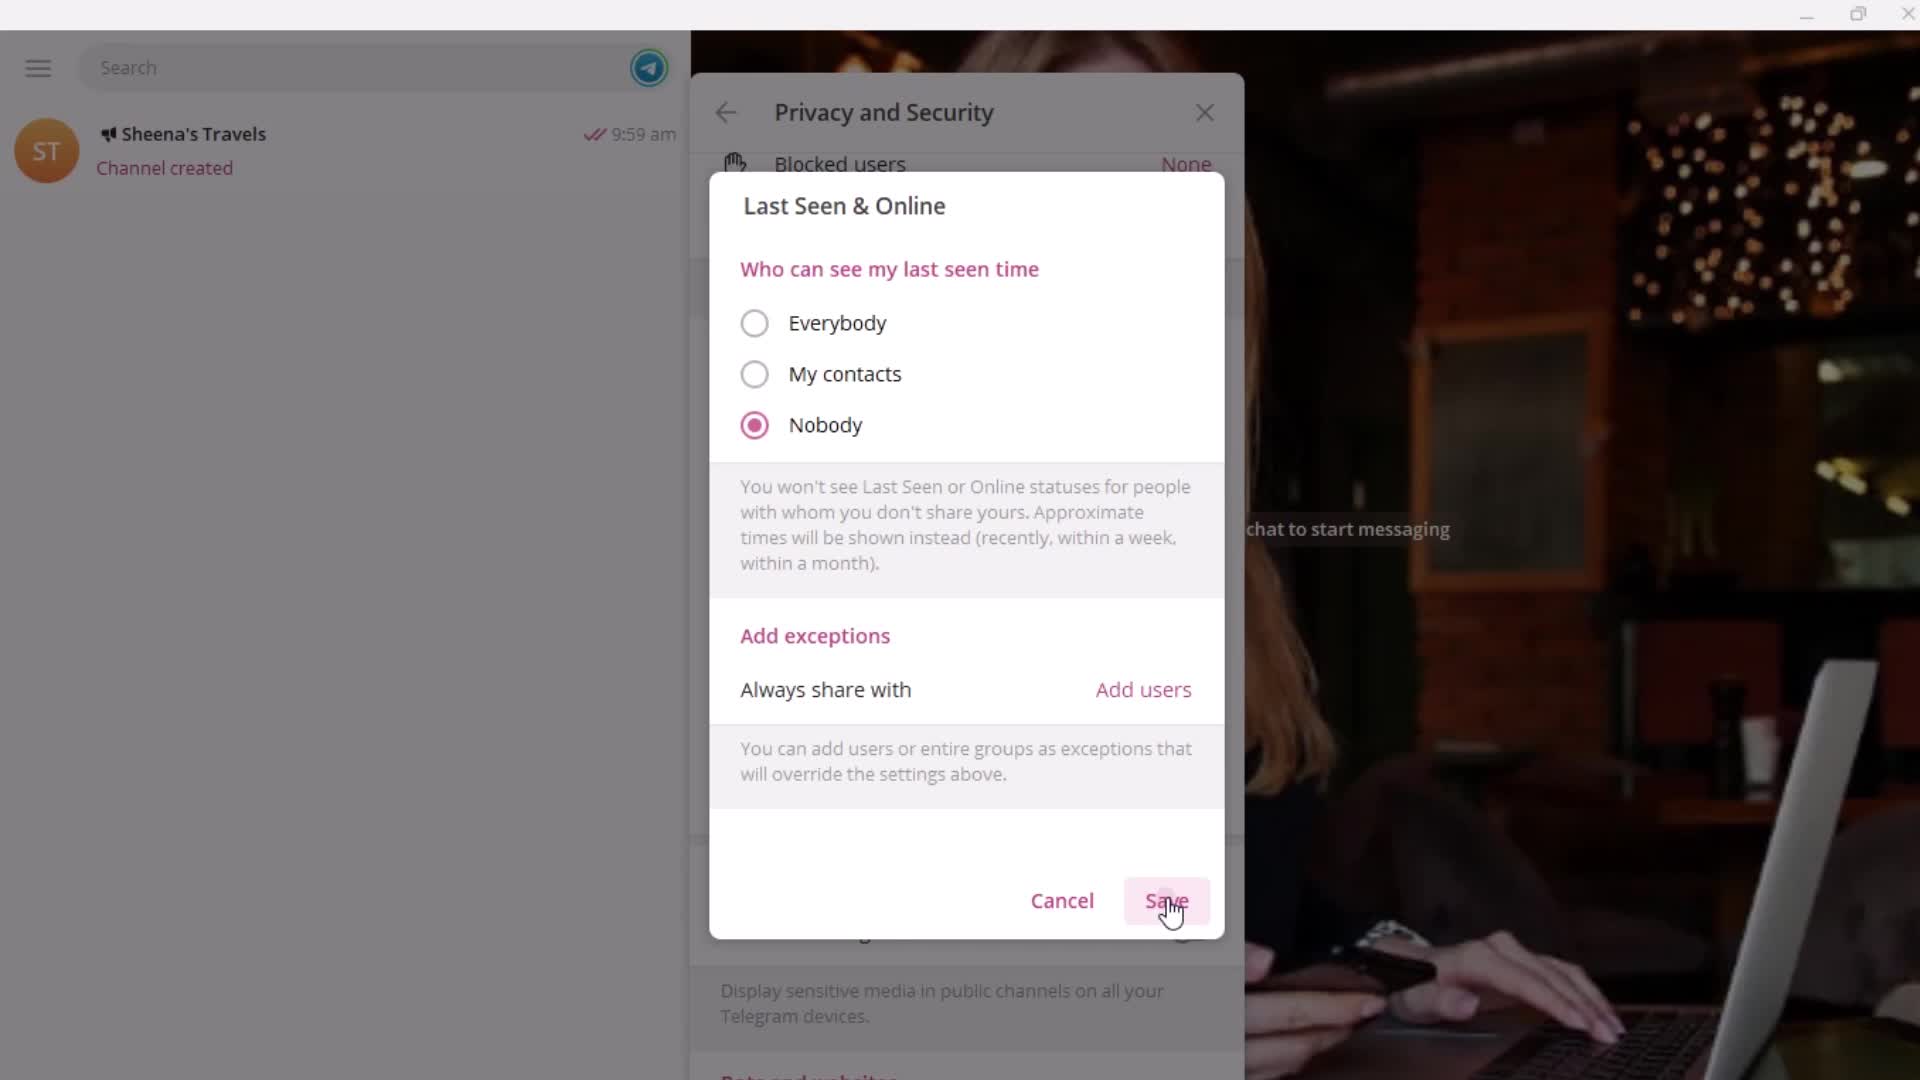Select the My contacts radio button
The image size is (1920, 1080).
coord(753,373)
